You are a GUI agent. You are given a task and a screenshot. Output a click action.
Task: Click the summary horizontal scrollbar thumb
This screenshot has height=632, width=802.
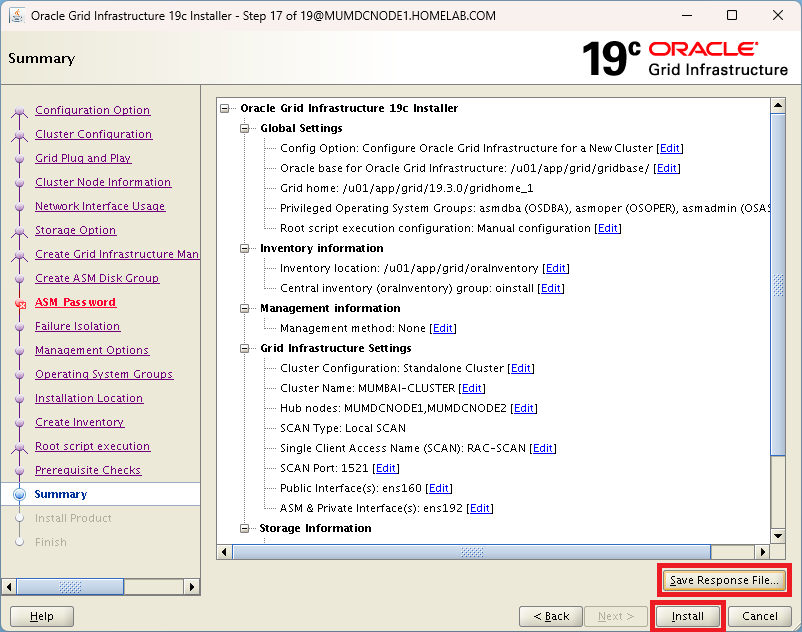(x=472, y=551)
